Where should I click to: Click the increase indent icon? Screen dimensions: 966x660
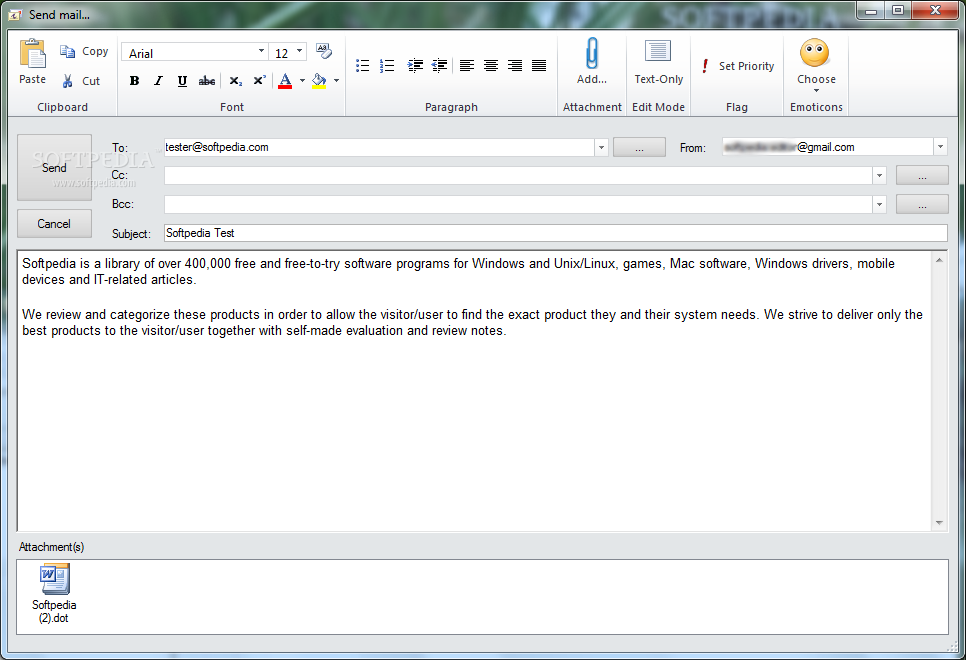tap(415, 65)
